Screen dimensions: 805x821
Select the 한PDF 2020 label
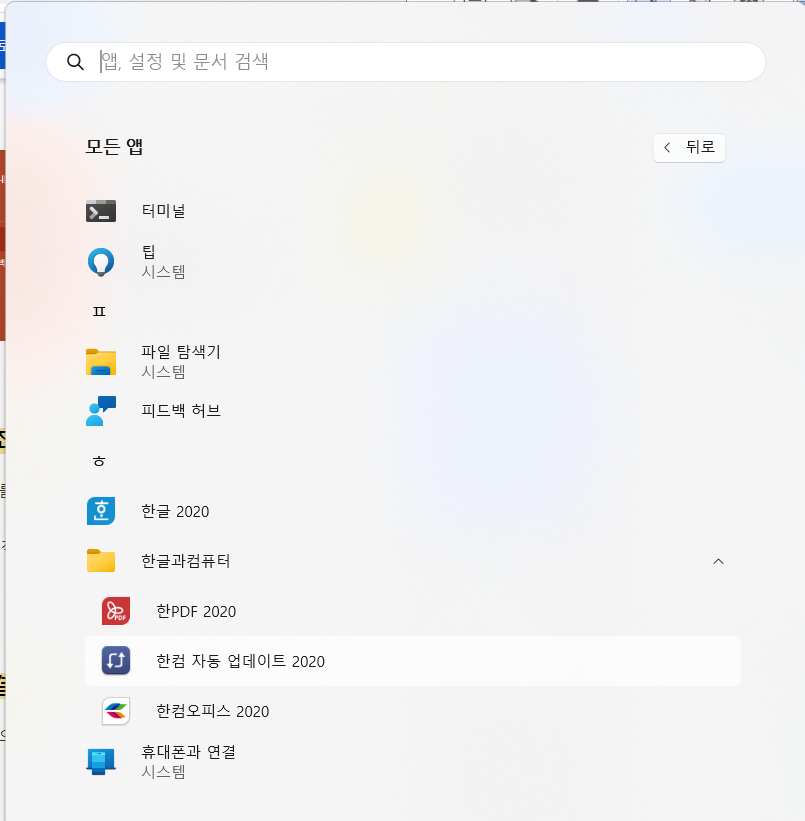[196, 611]
